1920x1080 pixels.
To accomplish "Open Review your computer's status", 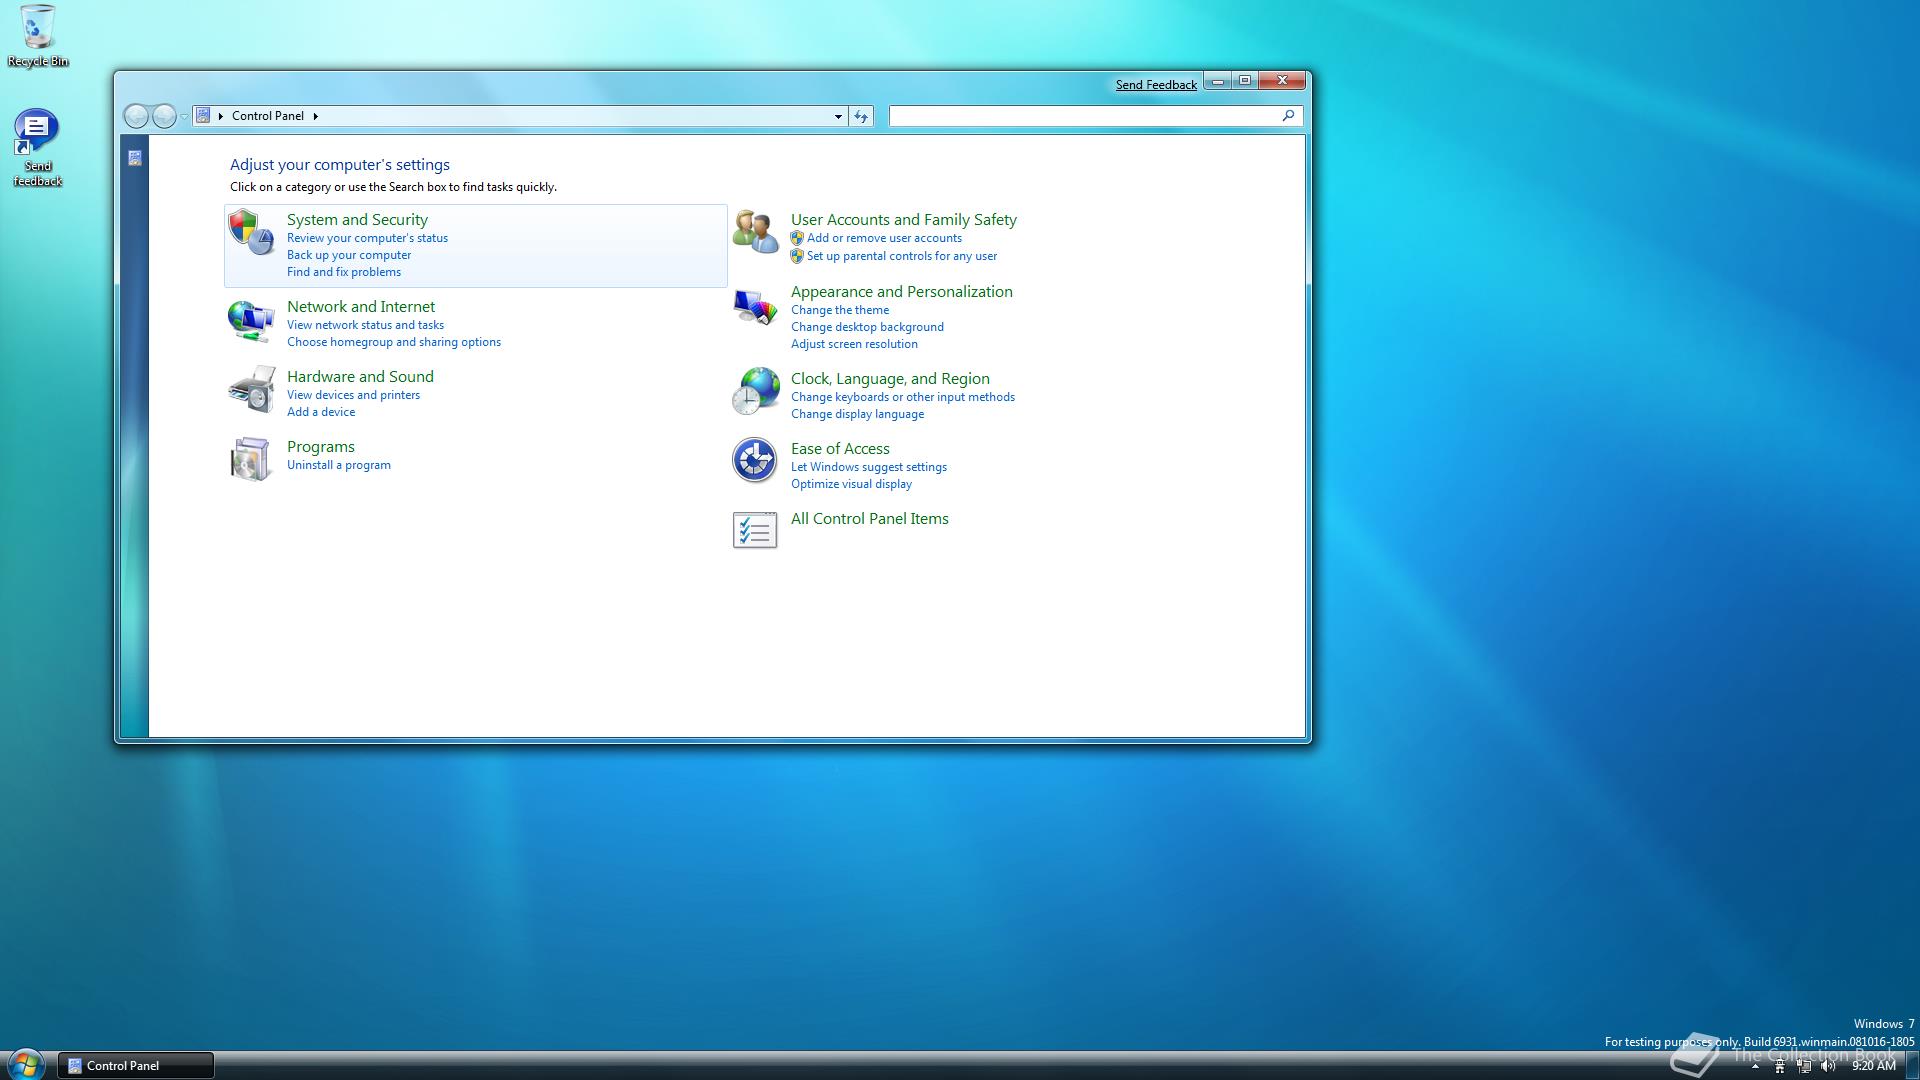I will 367,238.
